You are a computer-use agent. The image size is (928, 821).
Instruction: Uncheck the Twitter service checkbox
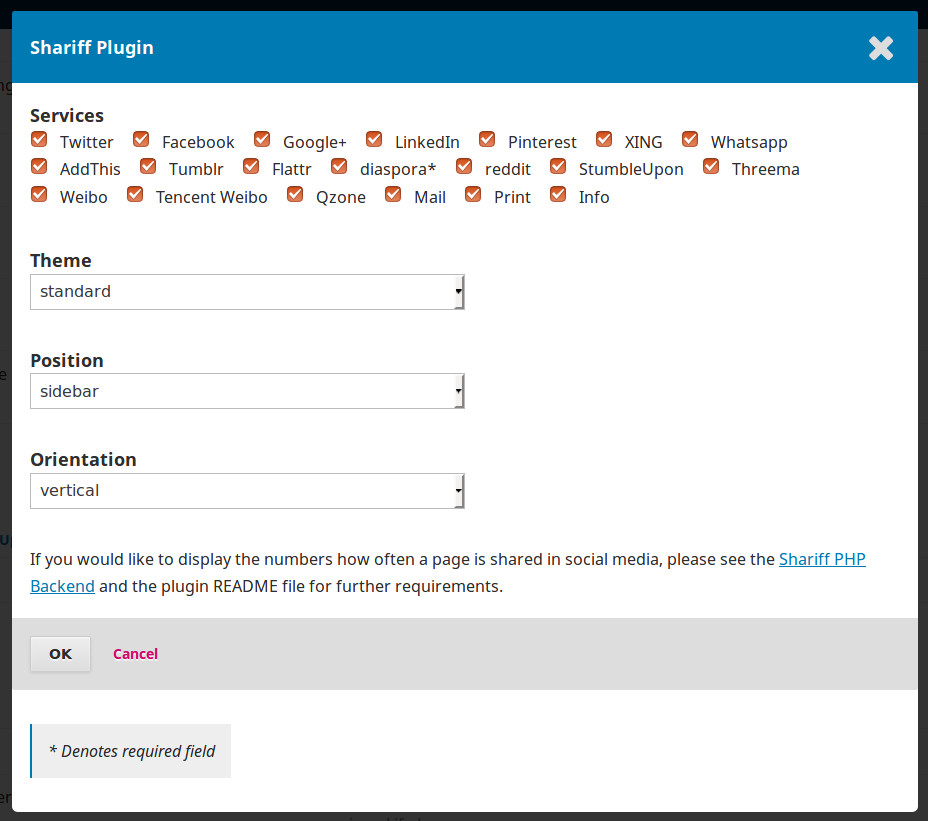coord(39,140)
